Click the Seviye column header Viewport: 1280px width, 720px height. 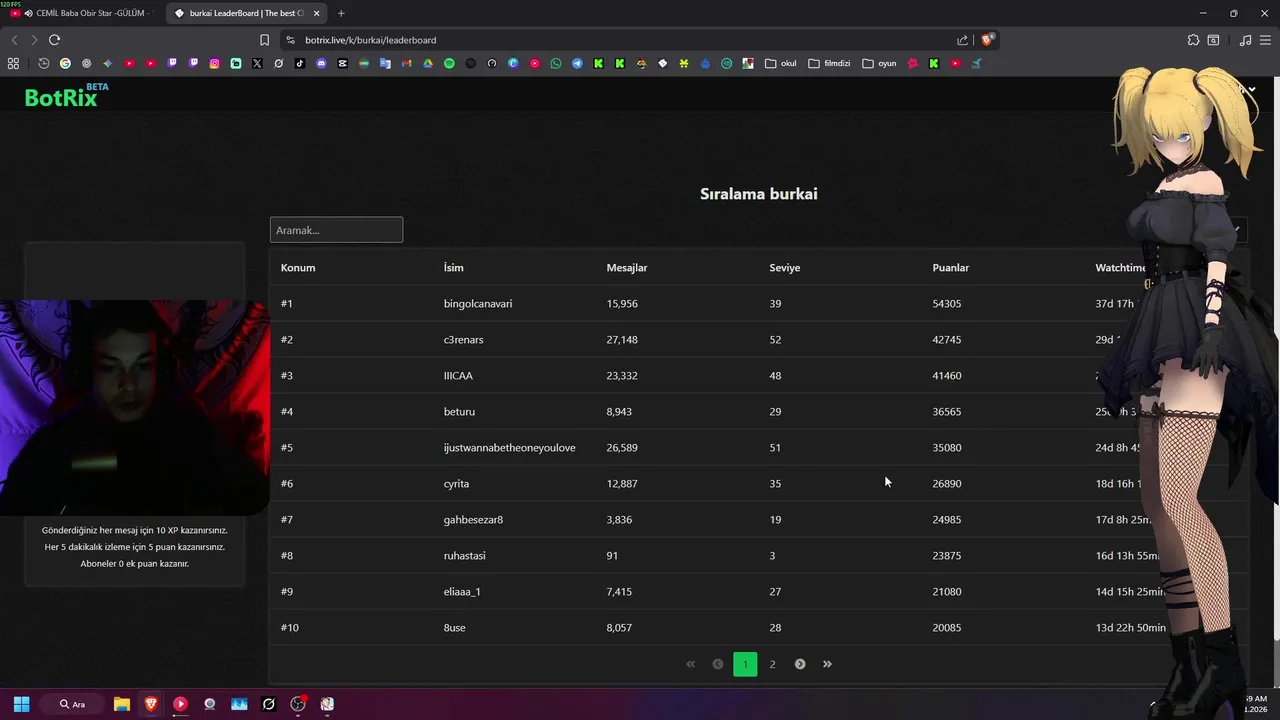point(785,268)
